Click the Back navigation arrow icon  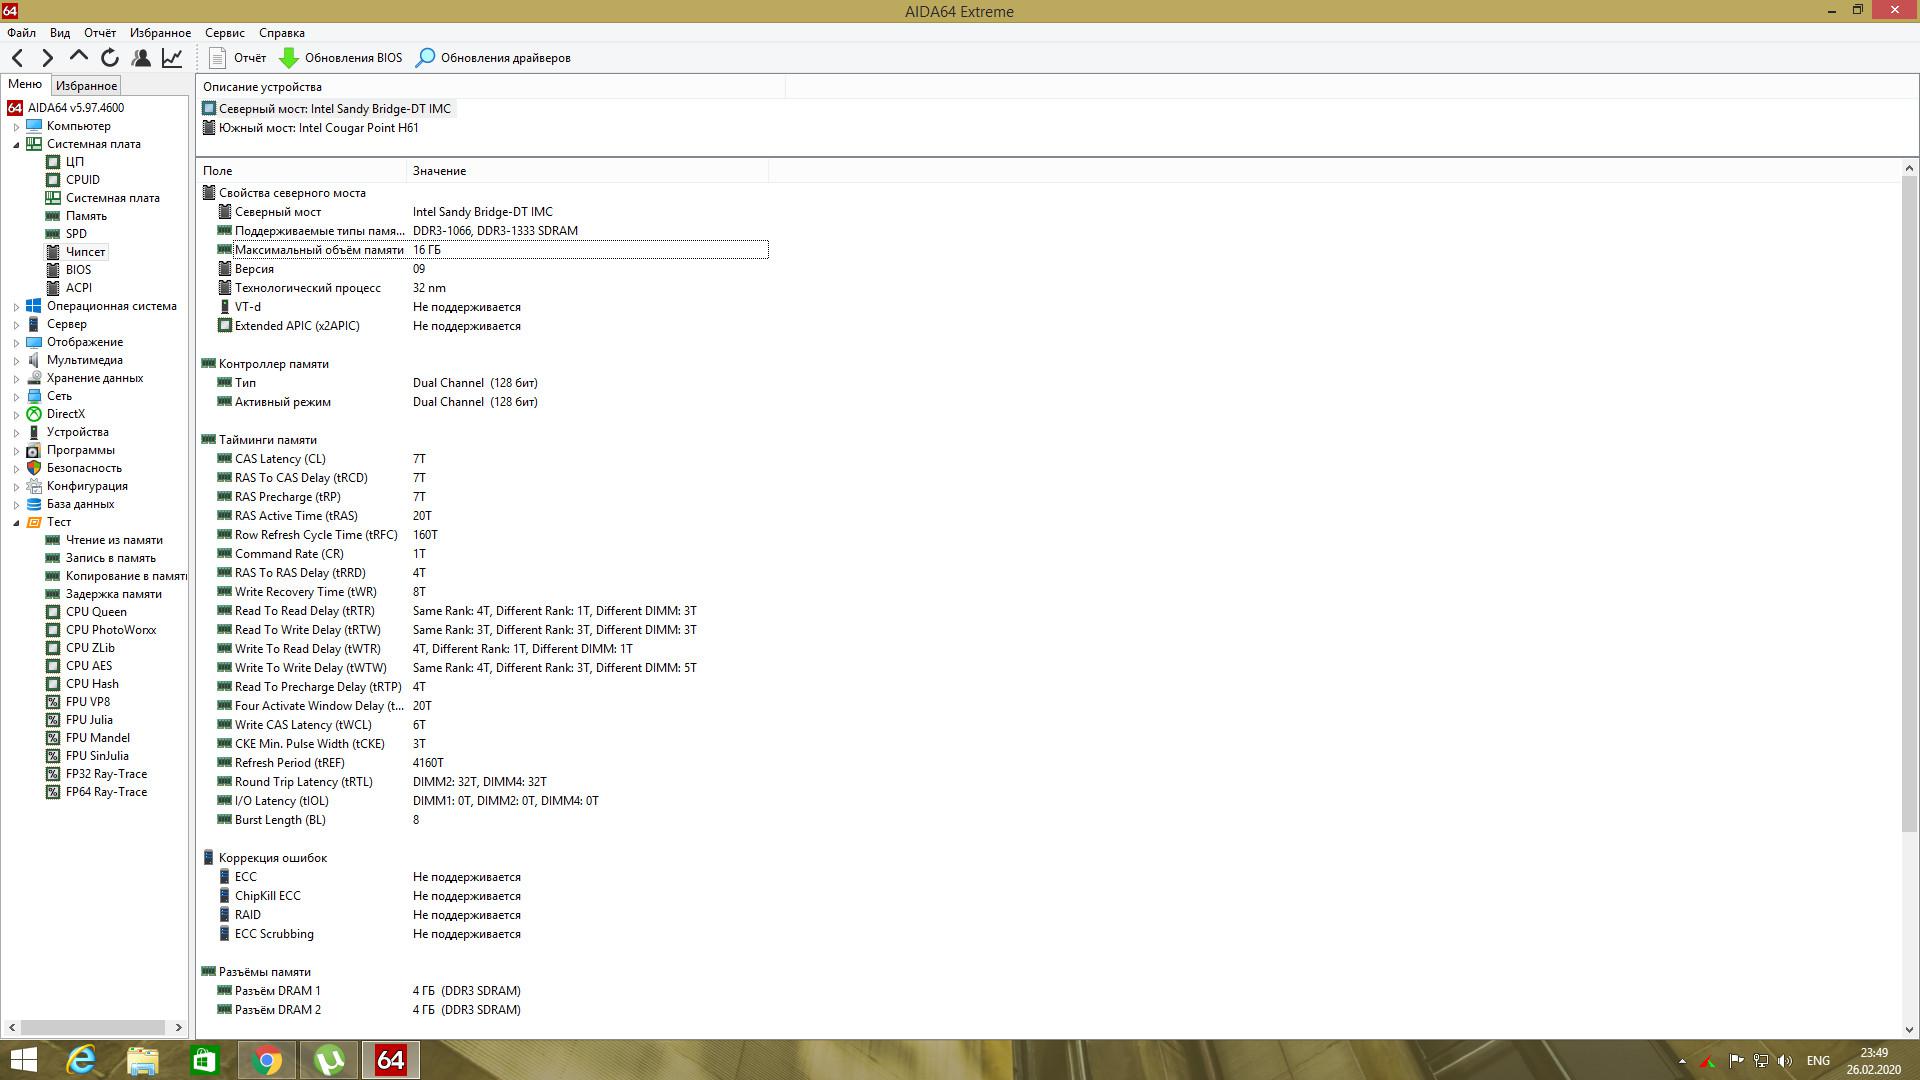click(17, 58)
